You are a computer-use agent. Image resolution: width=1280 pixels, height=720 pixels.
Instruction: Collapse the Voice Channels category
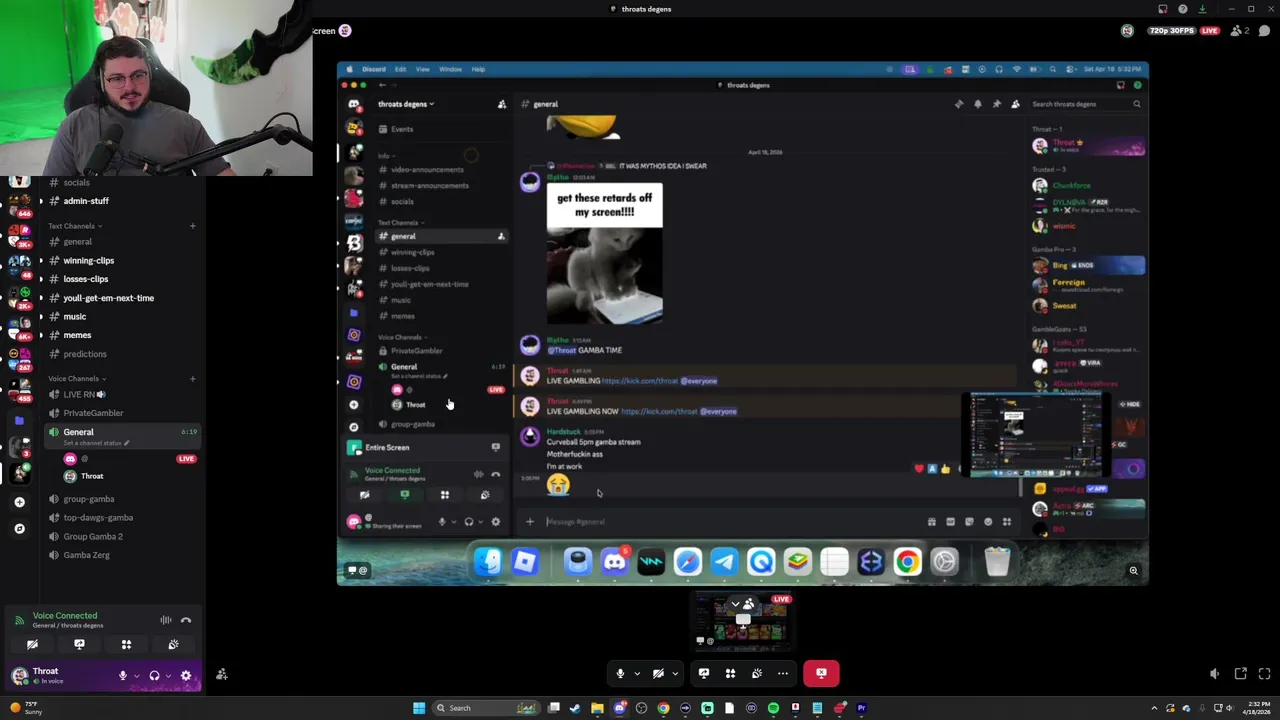click(x=77, y=378)
